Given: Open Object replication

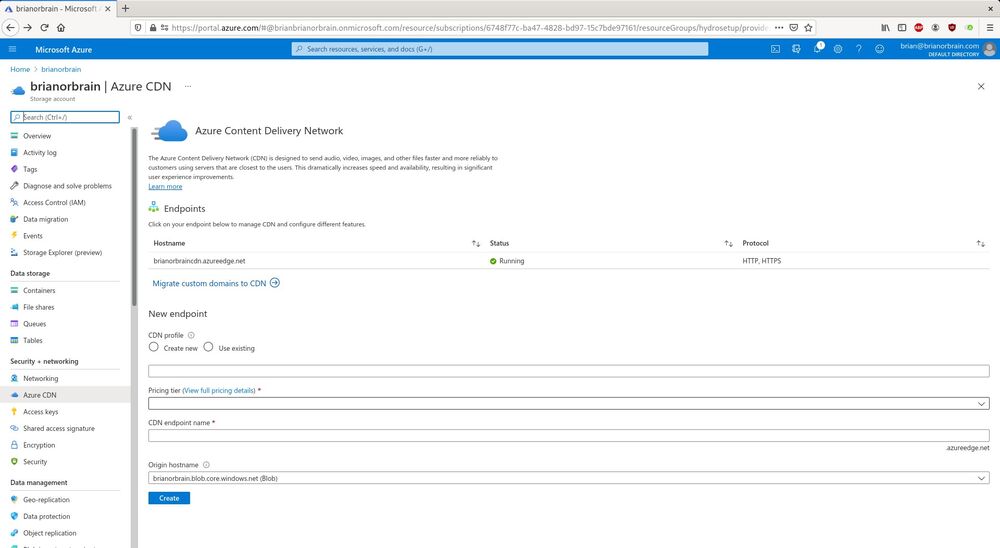Looking at the screenshot, I should pyautogui.click(x=49, y=533).
